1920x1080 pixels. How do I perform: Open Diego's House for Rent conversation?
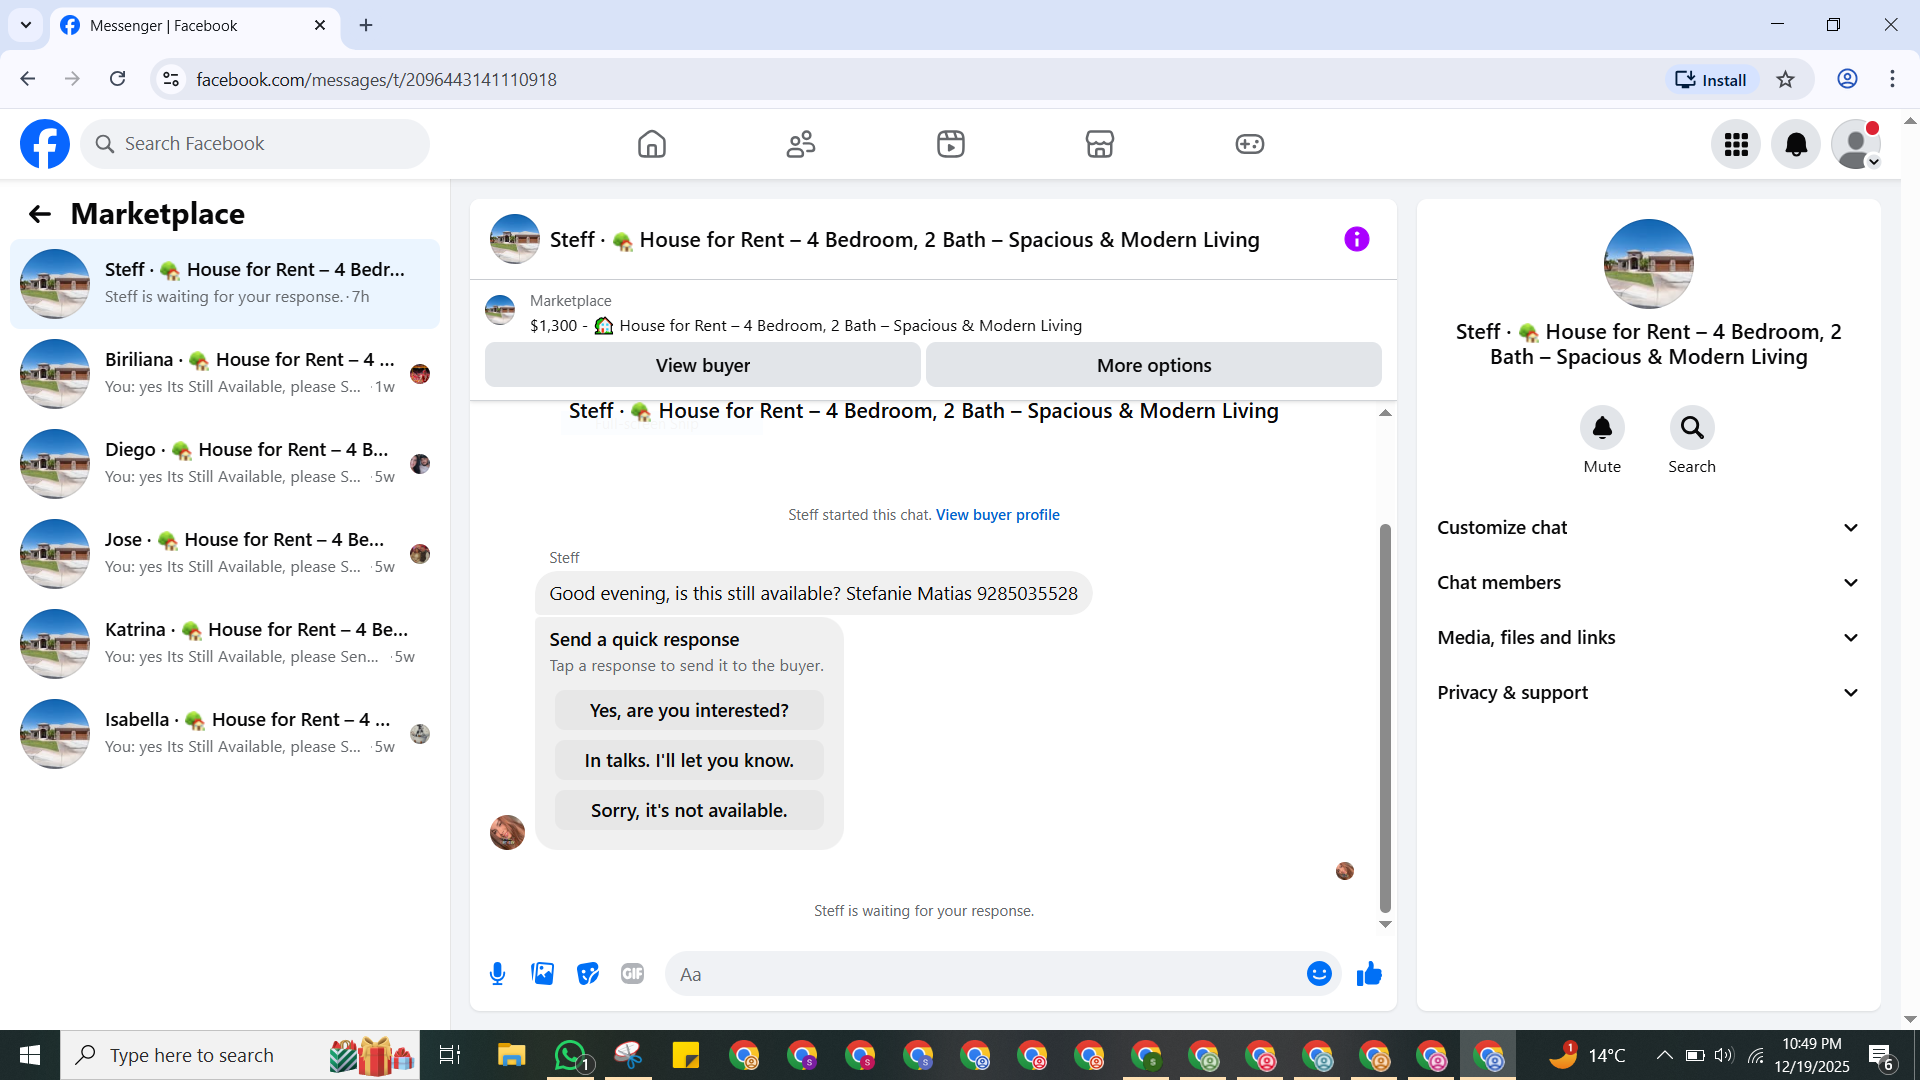[x=225, y=463]
